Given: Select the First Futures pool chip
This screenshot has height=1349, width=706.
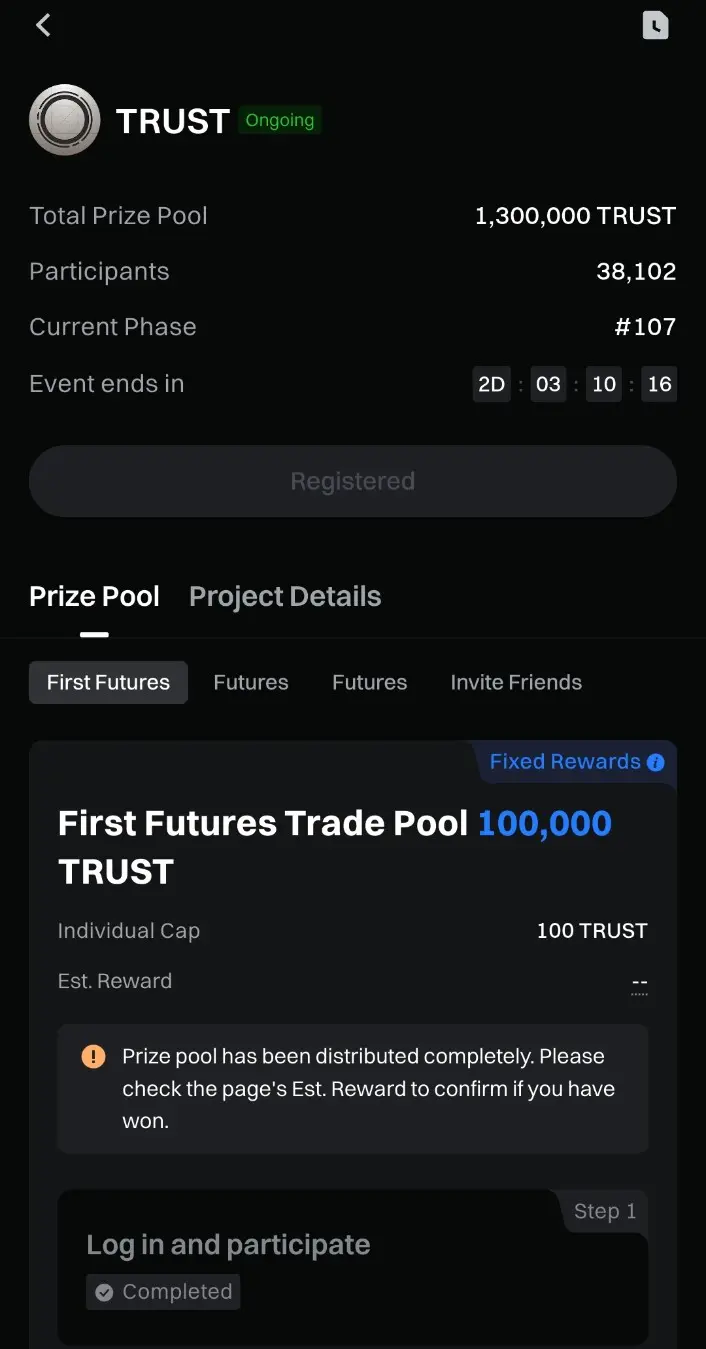Looking at the screenshot, I should [x=108, y=683].
